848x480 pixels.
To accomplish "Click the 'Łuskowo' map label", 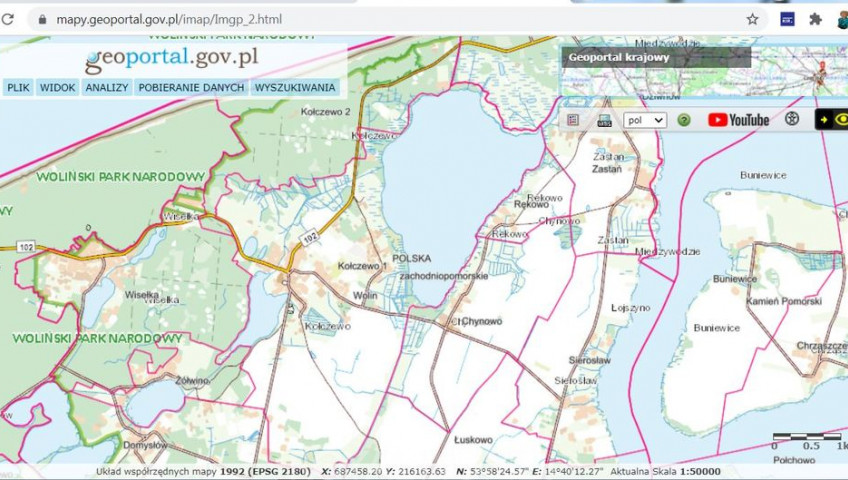I will [x=473, y=440].
